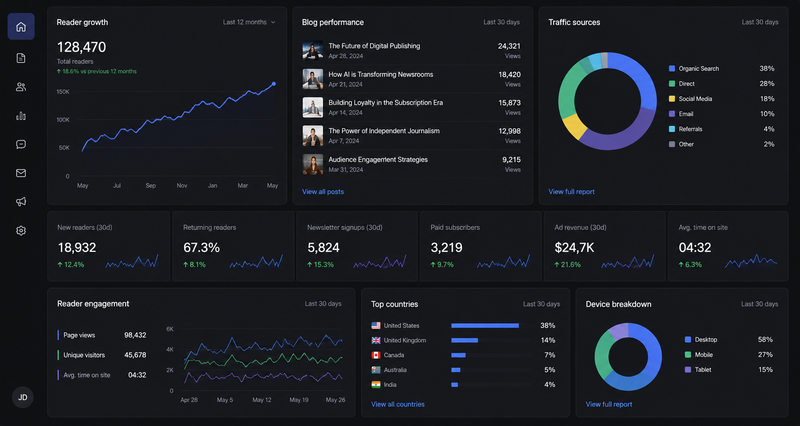Open the document posts sidebar icon
The image size is (800, 426).
click(21, 58)
